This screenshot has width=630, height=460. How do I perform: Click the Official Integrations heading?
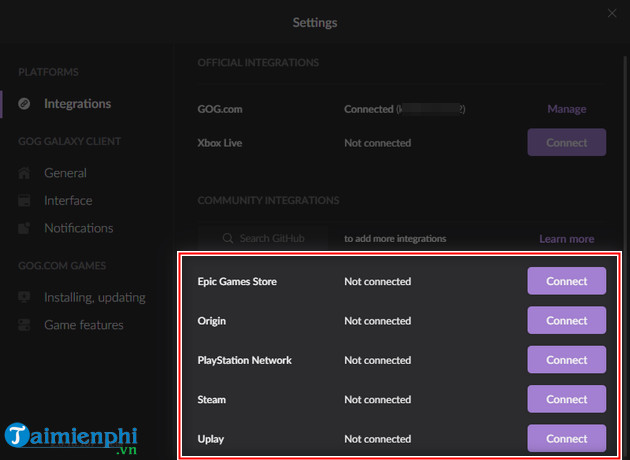click(x=258, y=63)
